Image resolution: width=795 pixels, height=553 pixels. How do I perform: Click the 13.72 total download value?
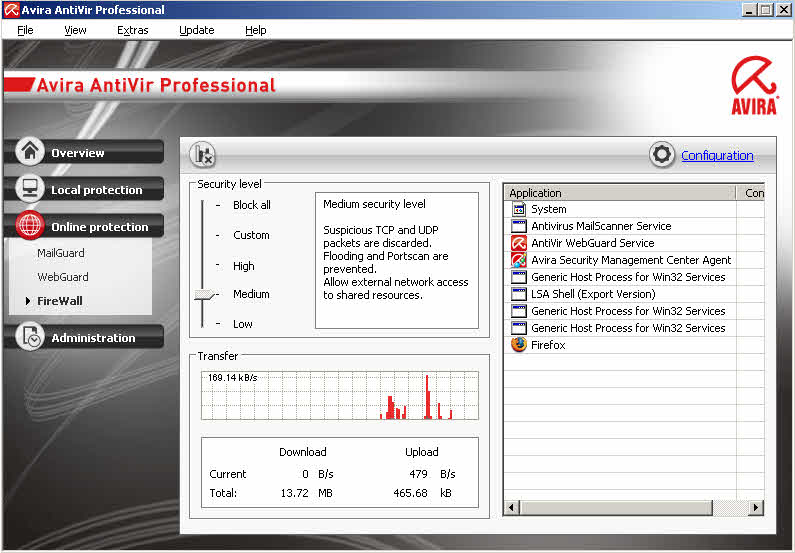295,493
